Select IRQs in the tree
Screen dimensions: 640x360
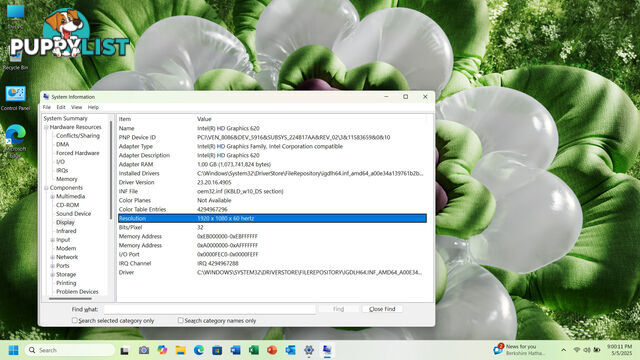click(62, 170)
